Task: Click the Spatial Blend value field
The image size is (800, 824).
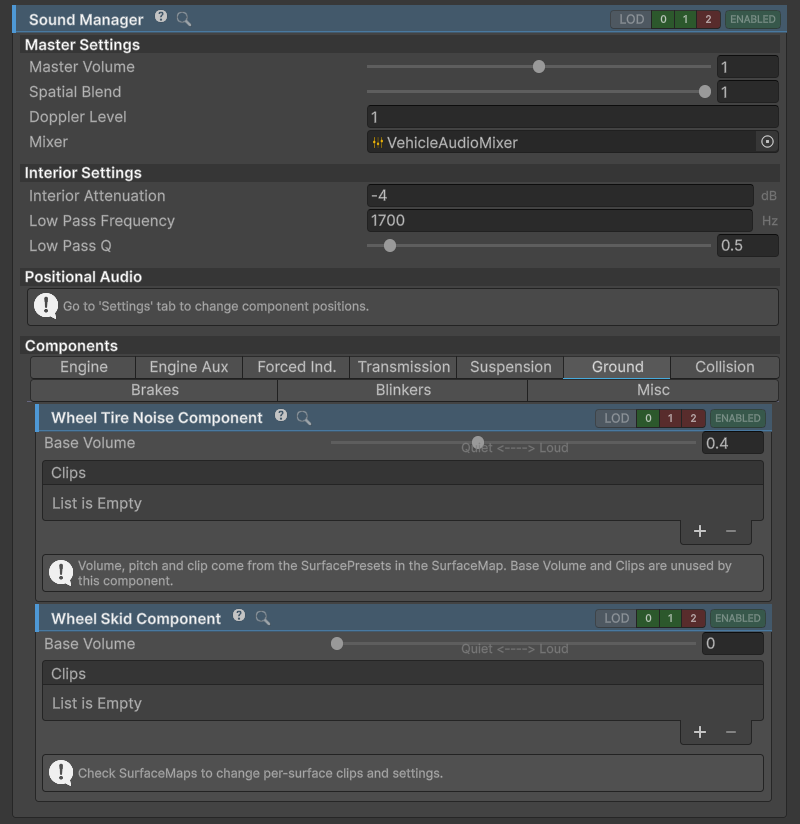Action: (x=747, y=92)
